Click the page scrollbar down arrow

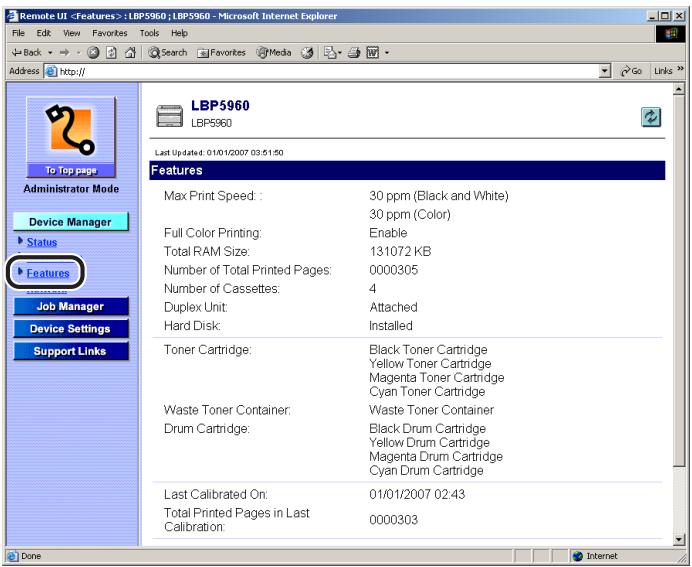click(x=679, y=539)
